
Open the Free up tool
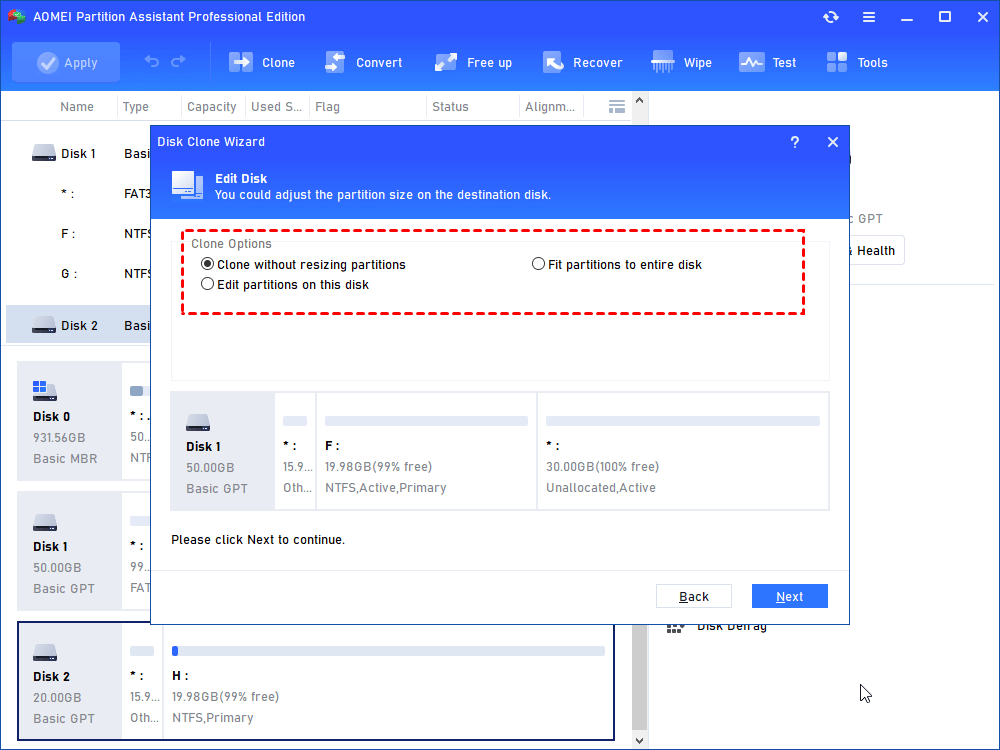[x=473, y=62]
